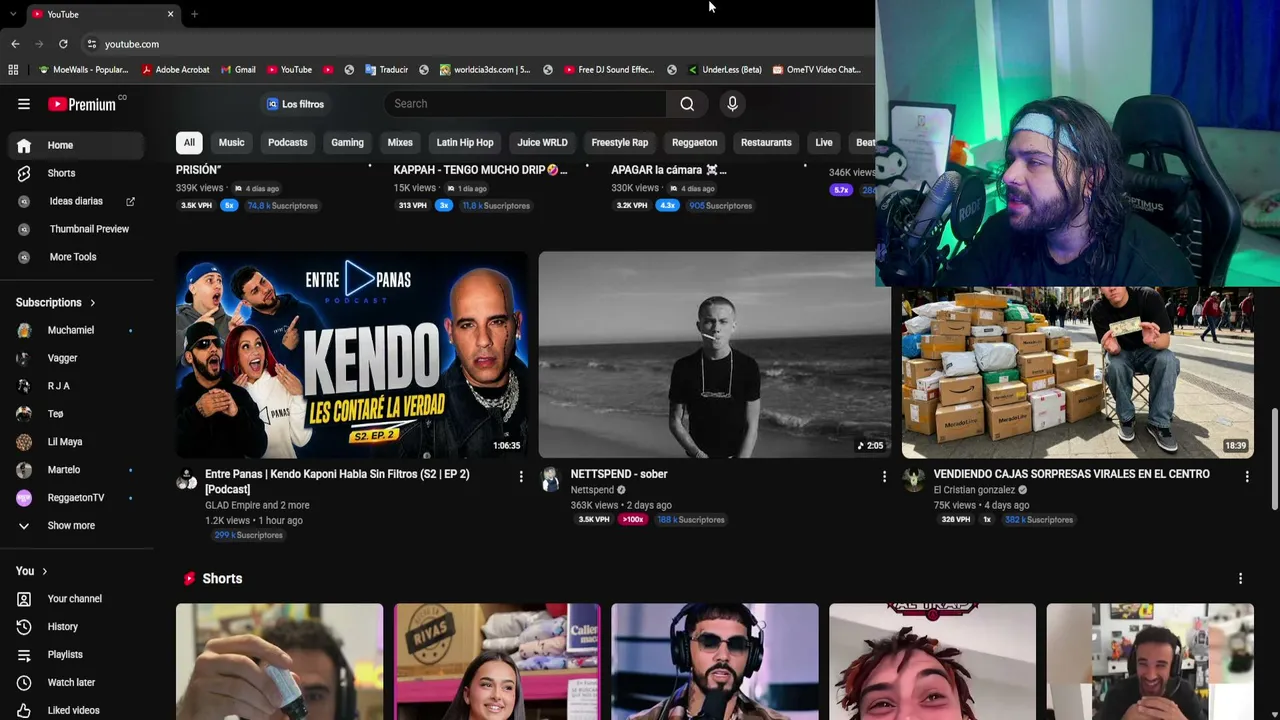Click the magnifier search button
The height and width of the screenshot is (720, 1280).
point(687,104)
